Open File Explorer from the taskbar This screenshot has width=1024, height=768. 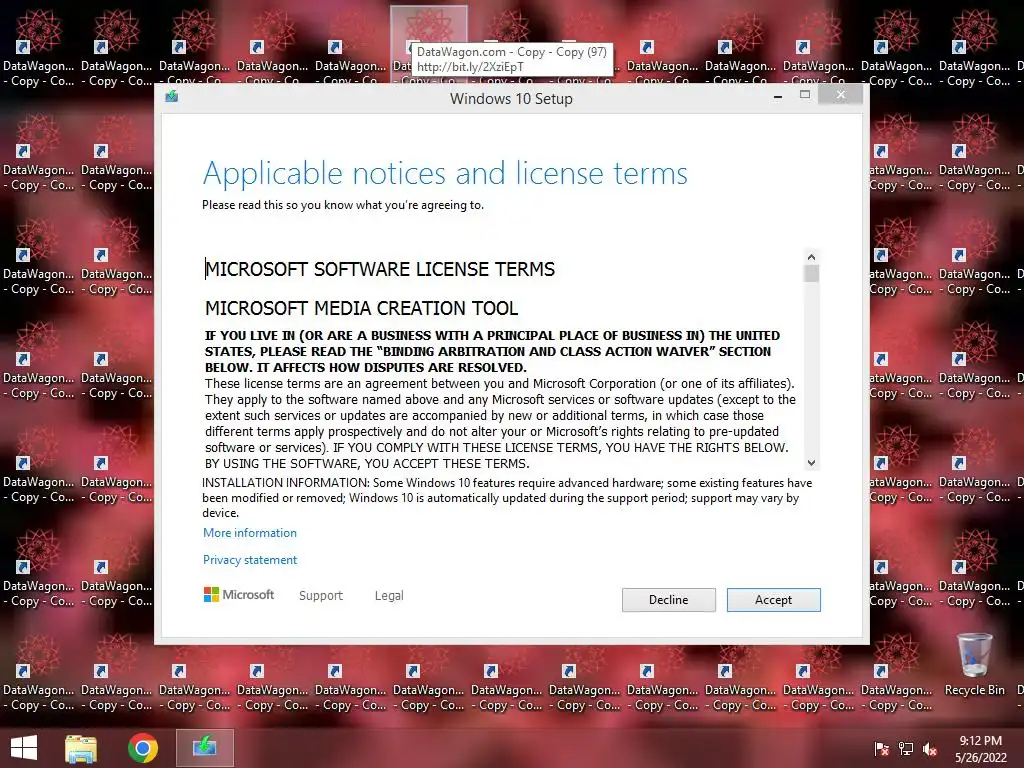[81, 748]
